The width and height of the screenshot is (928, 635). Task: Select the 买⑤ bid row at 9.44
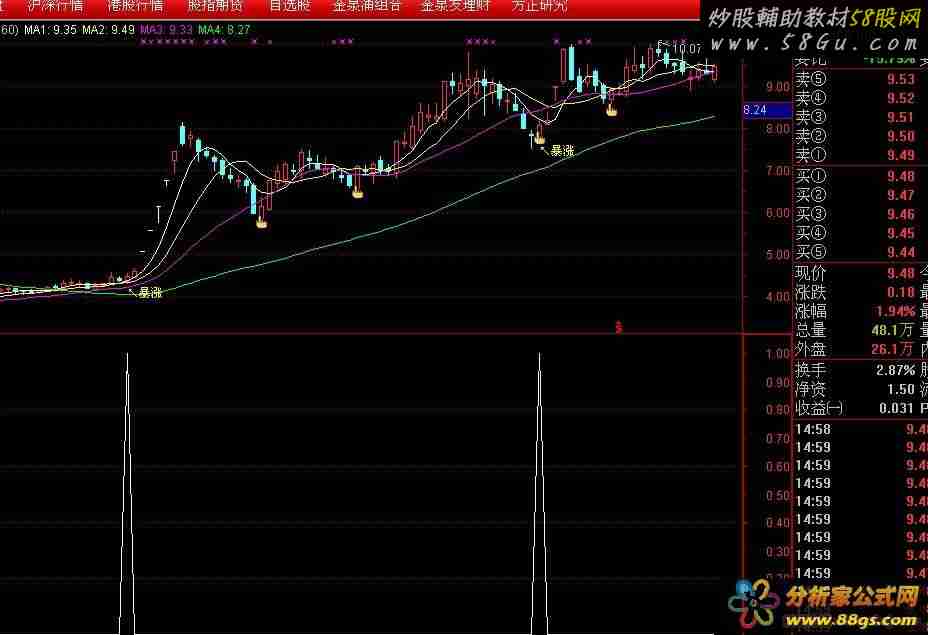[860, 252]
